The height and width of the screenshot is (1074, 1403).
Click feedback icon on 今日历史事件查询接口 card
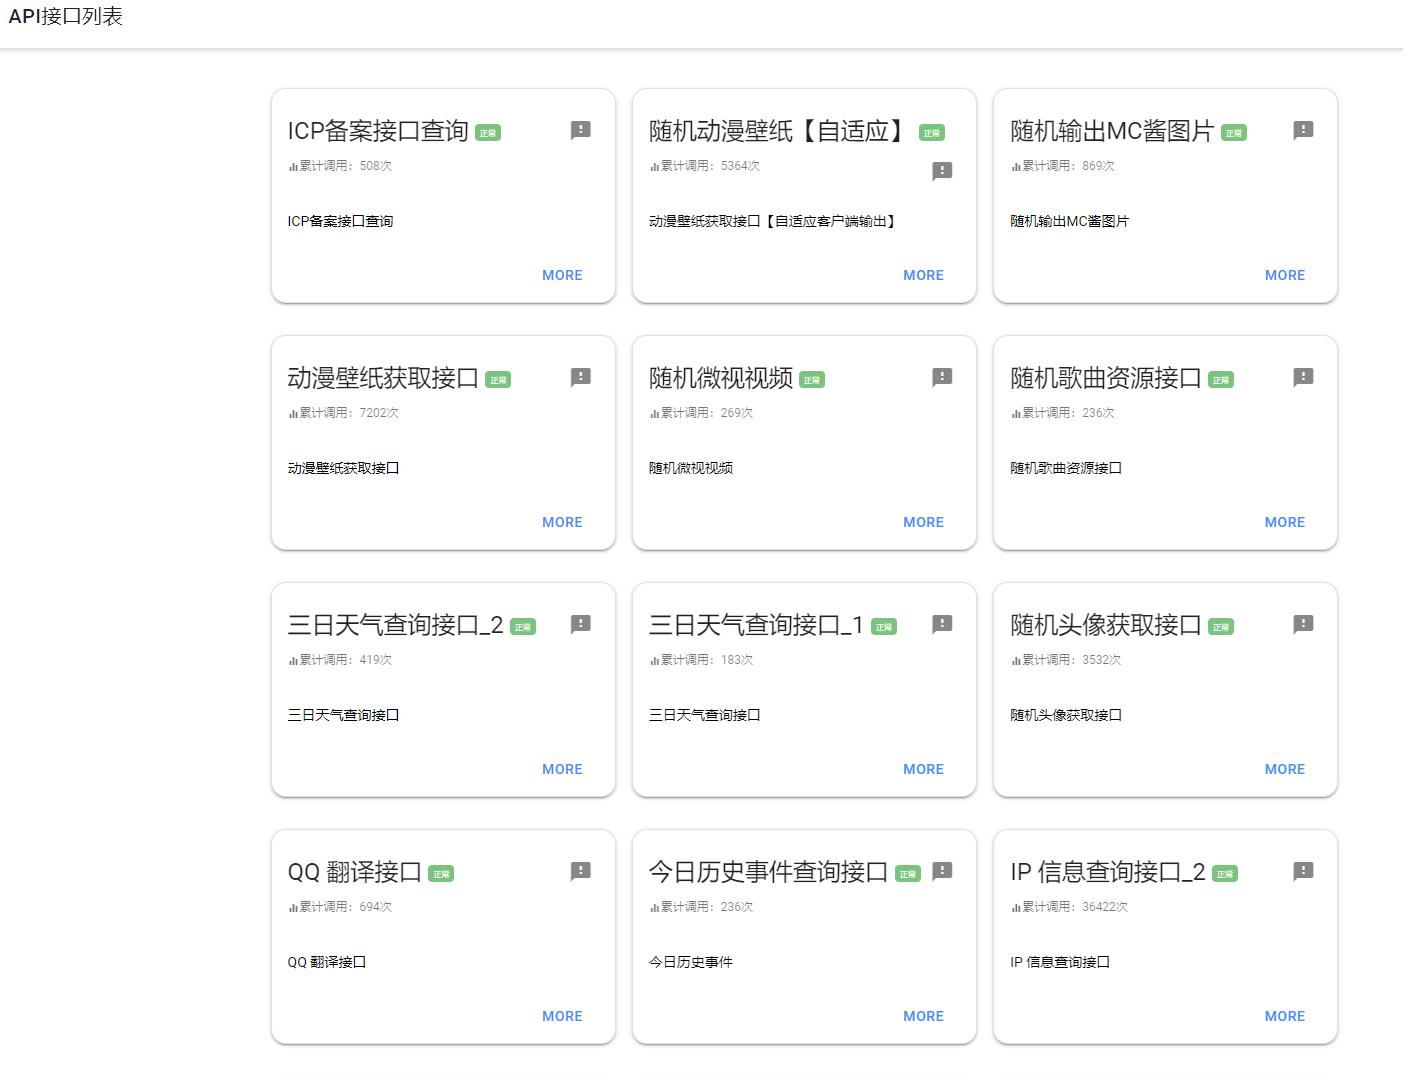(942, 871)
